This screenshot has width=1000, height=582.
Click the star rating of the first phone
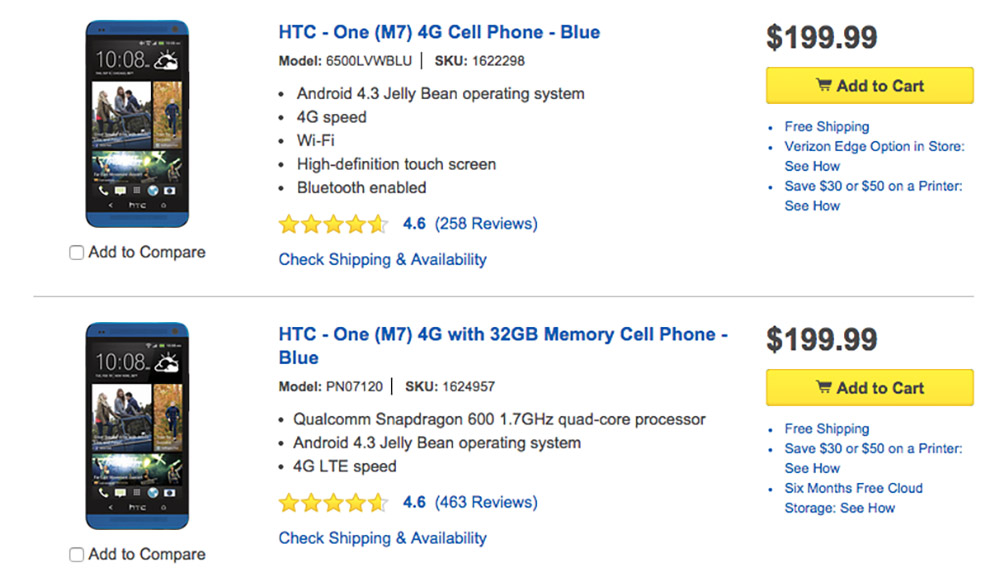coord(333,224)
